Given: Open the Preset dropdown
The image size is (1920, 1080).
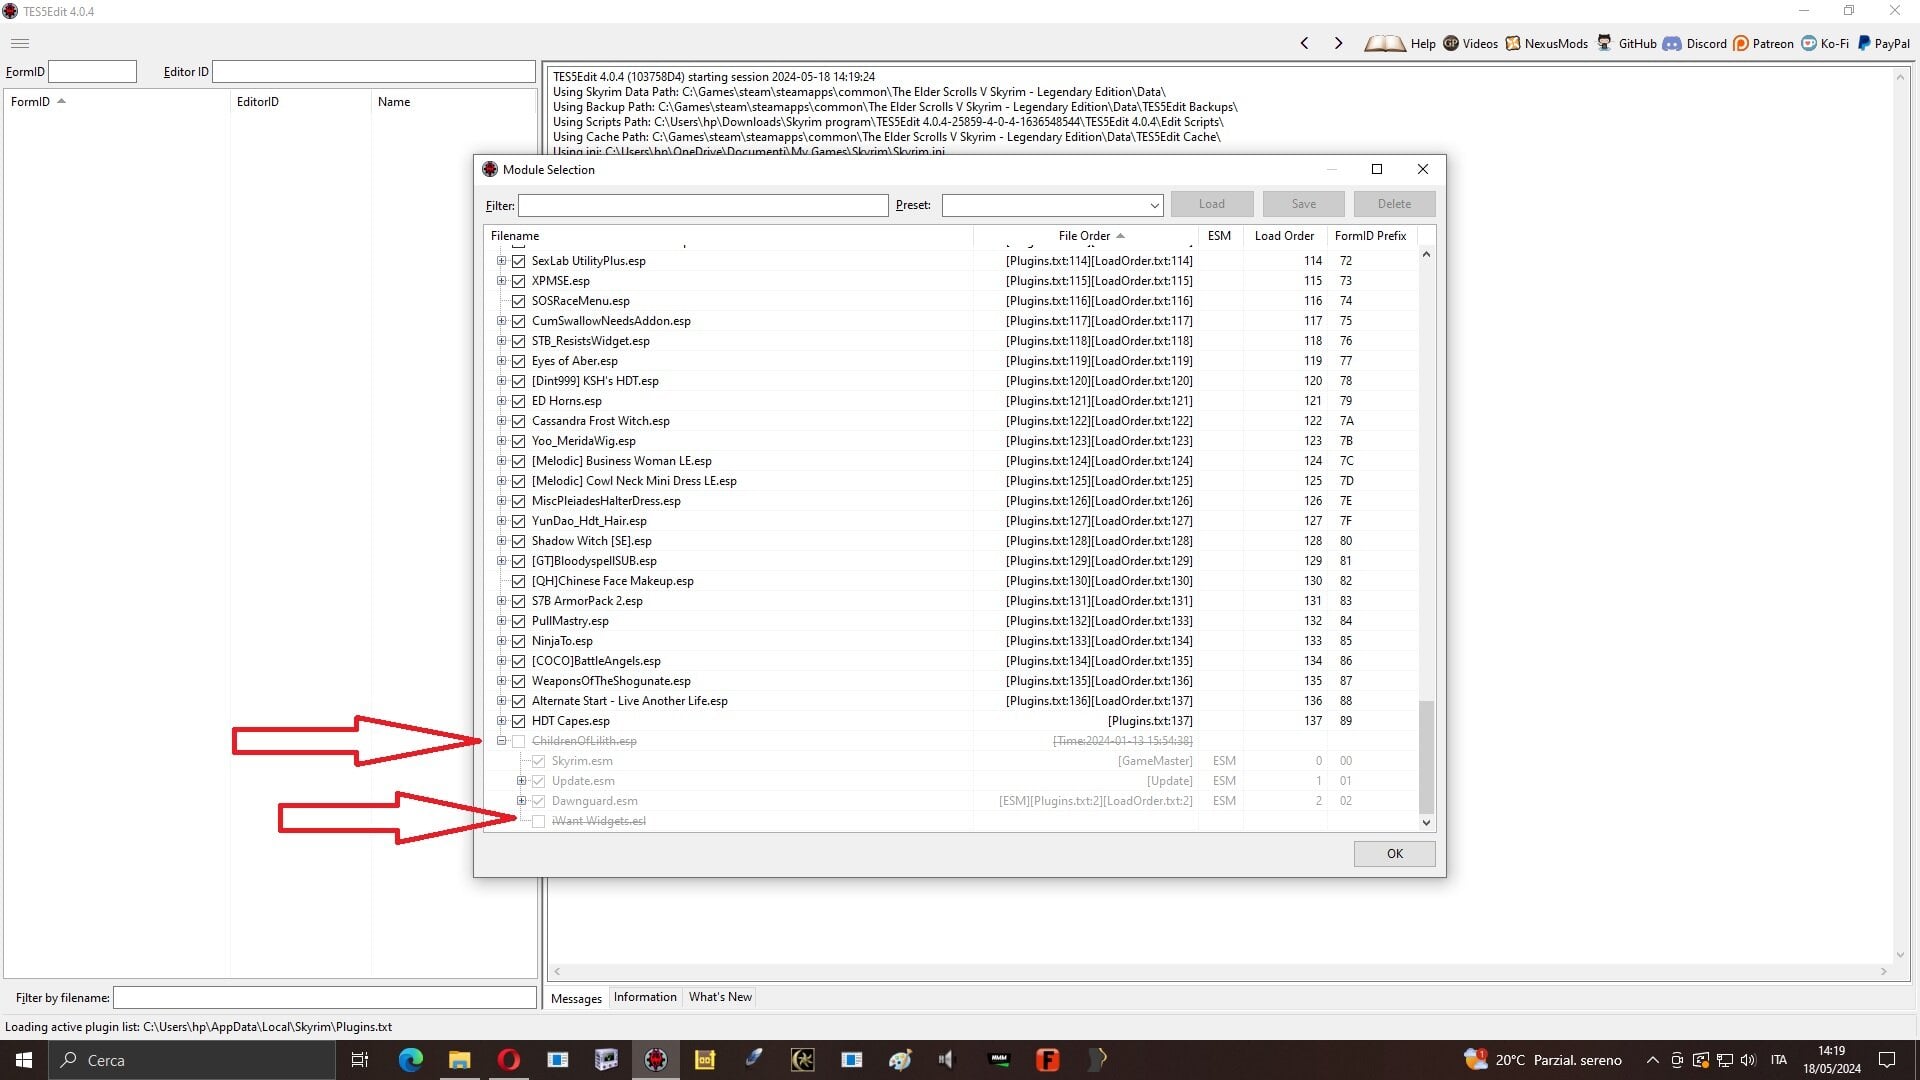Looking at the screenshot, I should pos(1154,205).
